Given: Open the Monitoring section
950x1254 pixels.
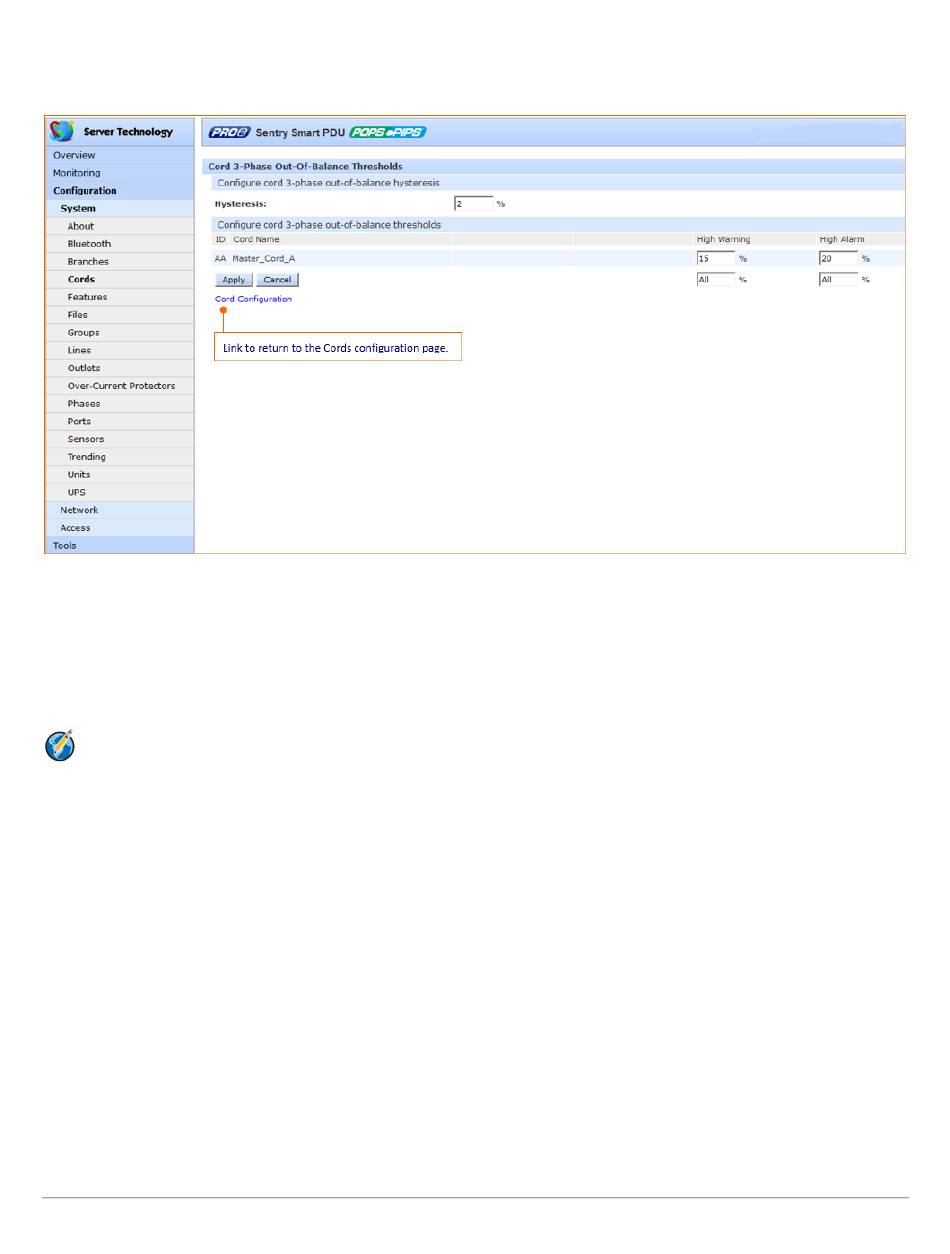Looking at the screenshot, I should pos(76,173).
